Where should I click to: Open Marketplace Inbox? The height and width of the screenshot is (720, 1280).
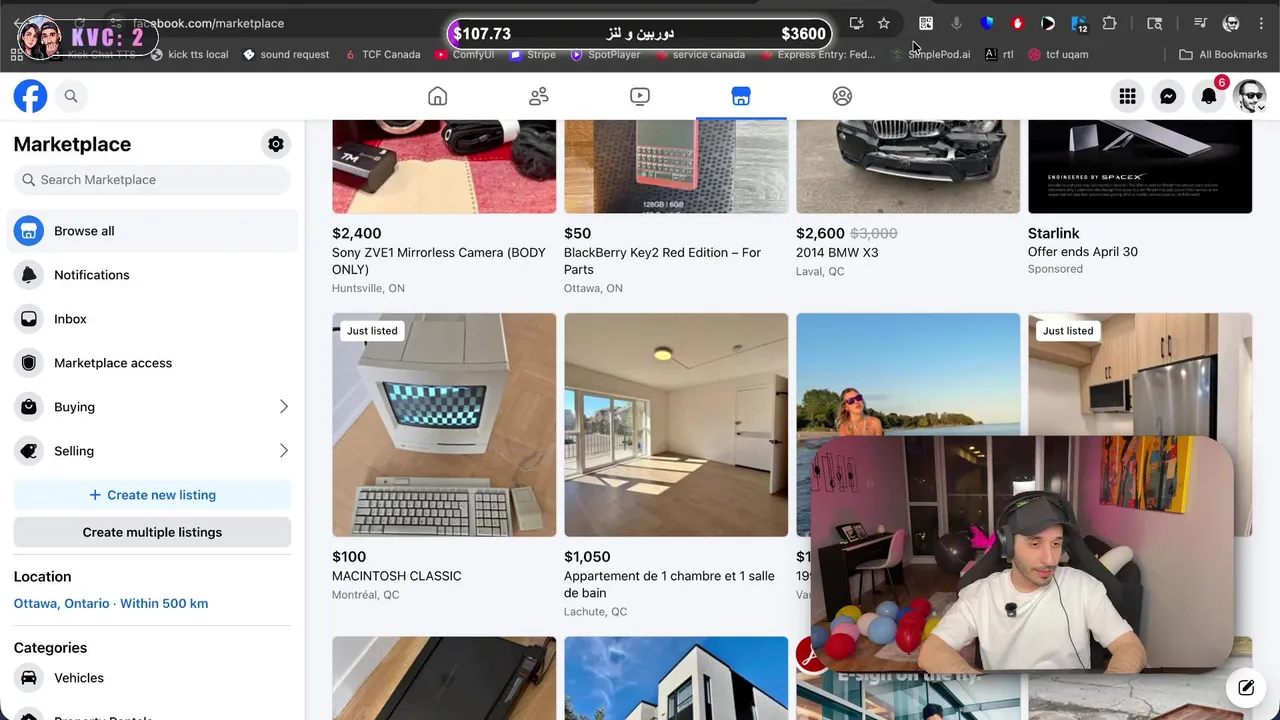(x=152, y=319)
